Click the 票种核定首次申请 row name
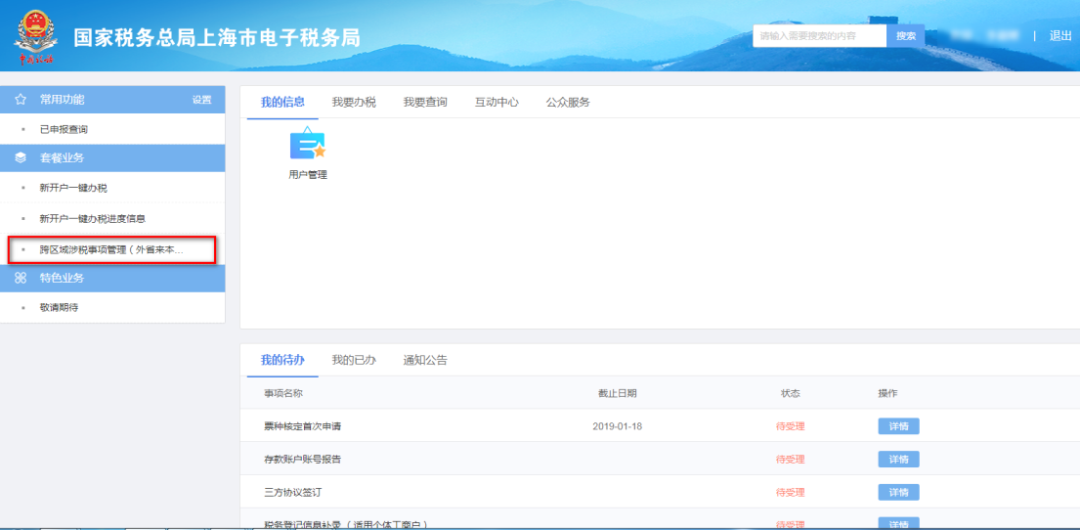This screenshot has height=530, width=1080. click(x=302, y=426)
